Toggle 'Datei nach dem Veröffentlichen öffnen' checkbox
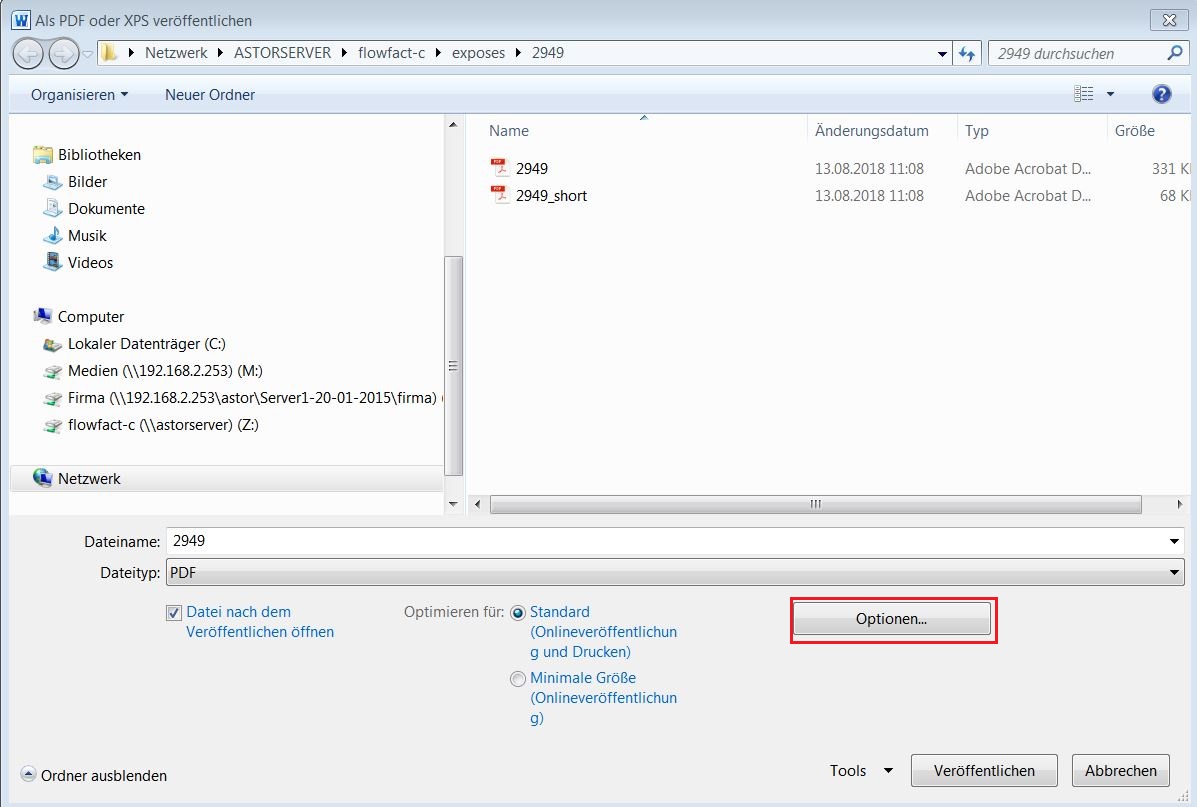 174,613
